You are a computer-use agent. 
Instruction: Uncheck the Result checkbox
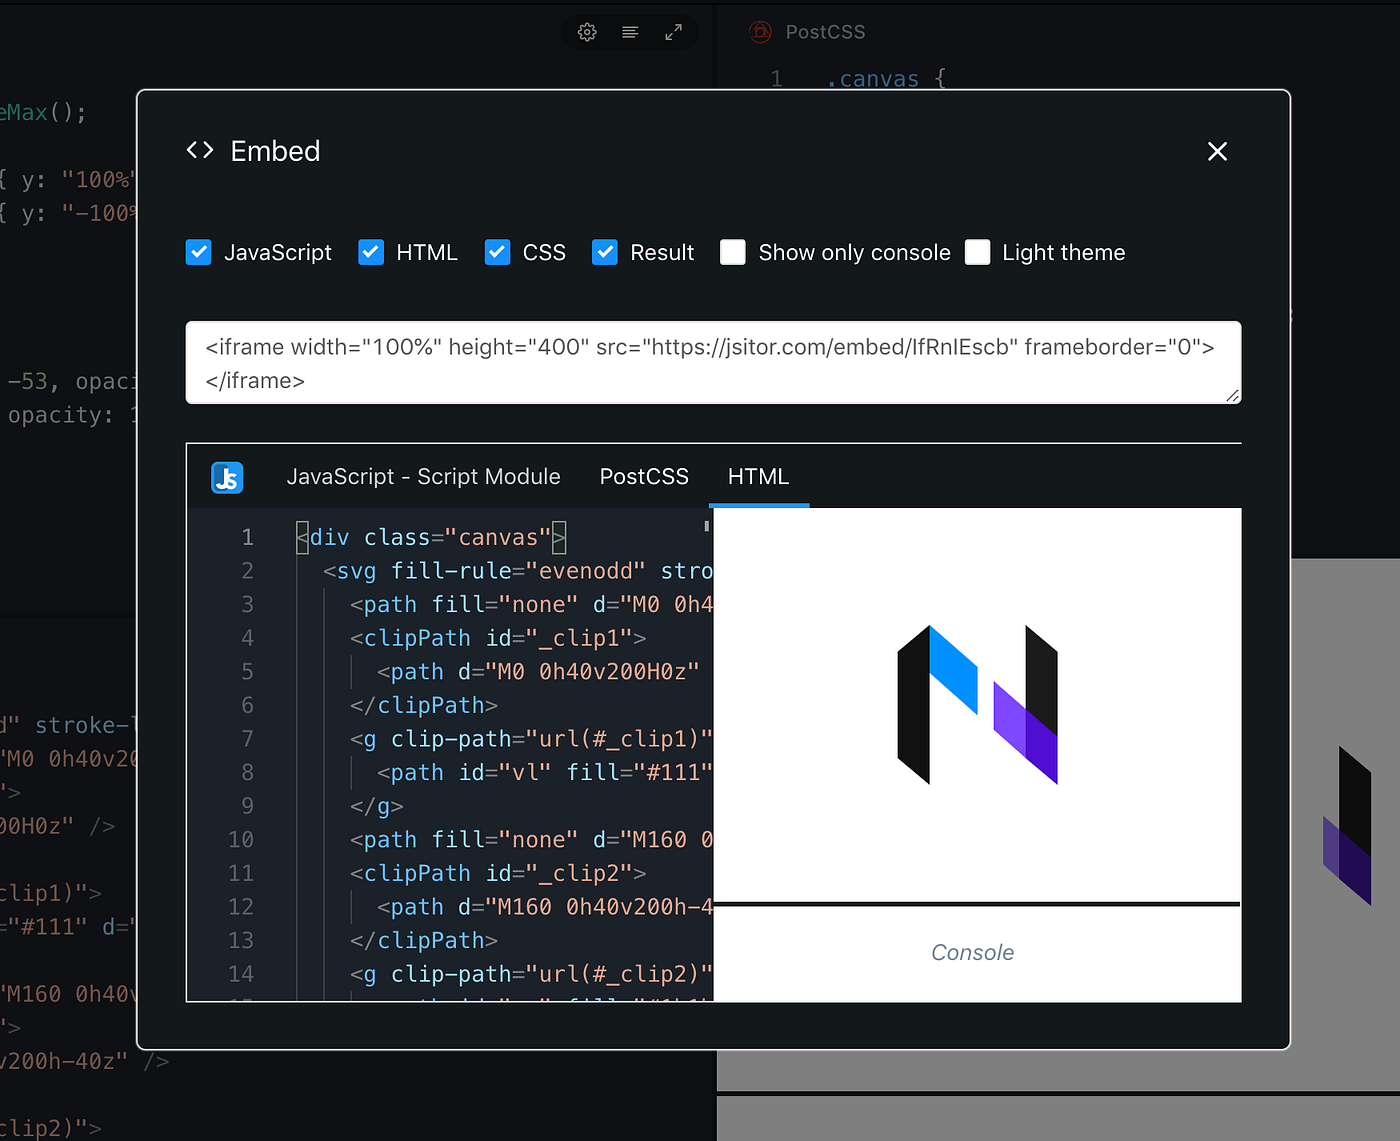[x=605, y=252]
